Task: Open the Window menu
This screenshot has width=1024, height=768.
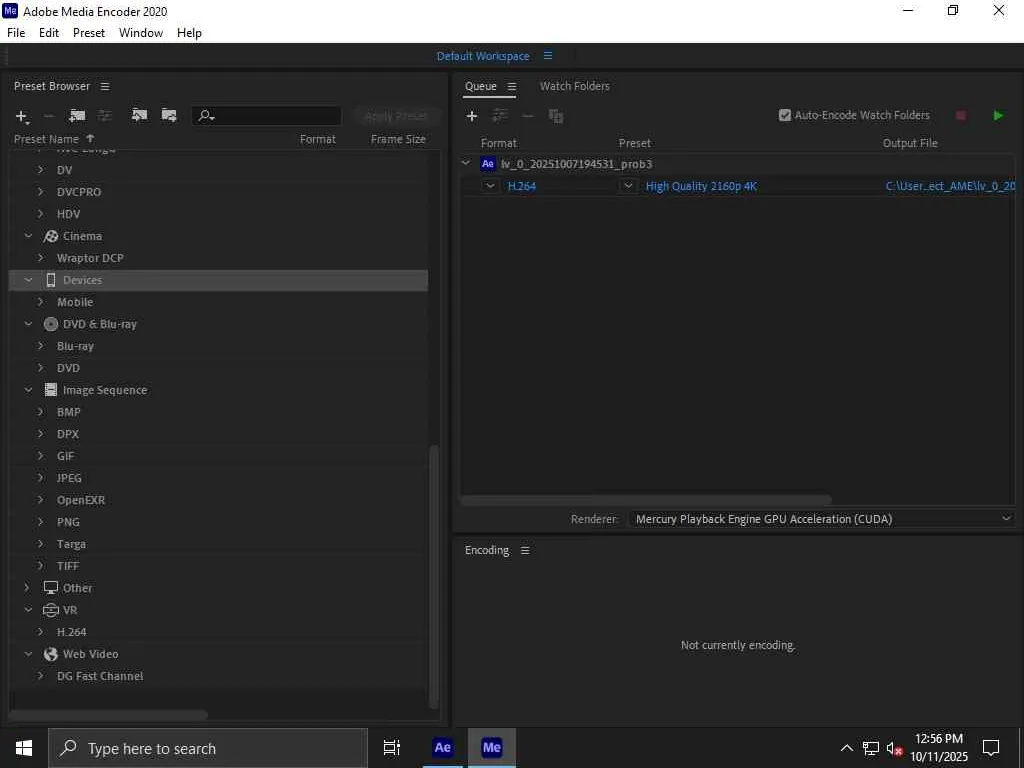Action: coord(141,33)
